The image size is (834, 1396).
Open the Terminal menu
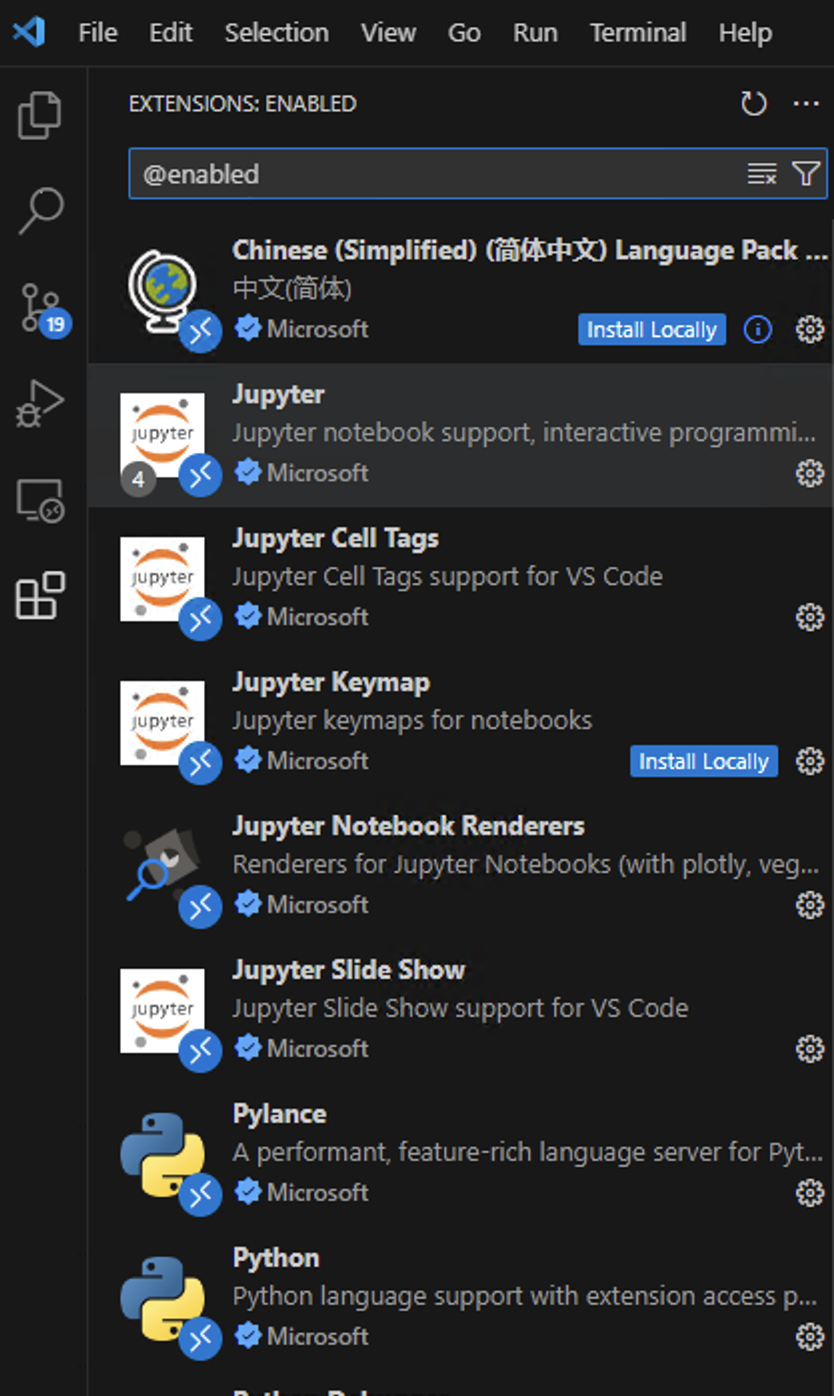click(x=637, y=33)
